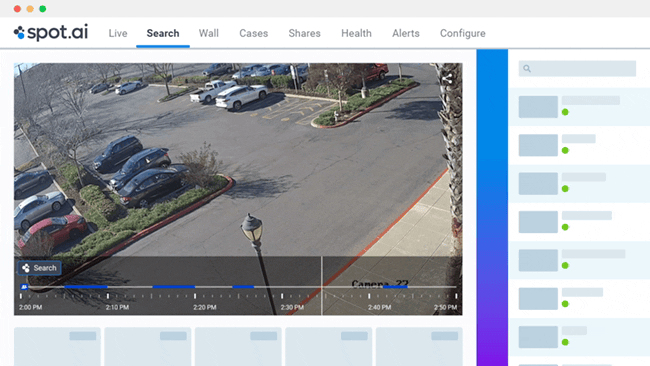Click the macOS yellow minimize window button
650x366 pixels.
click(30, 9)
